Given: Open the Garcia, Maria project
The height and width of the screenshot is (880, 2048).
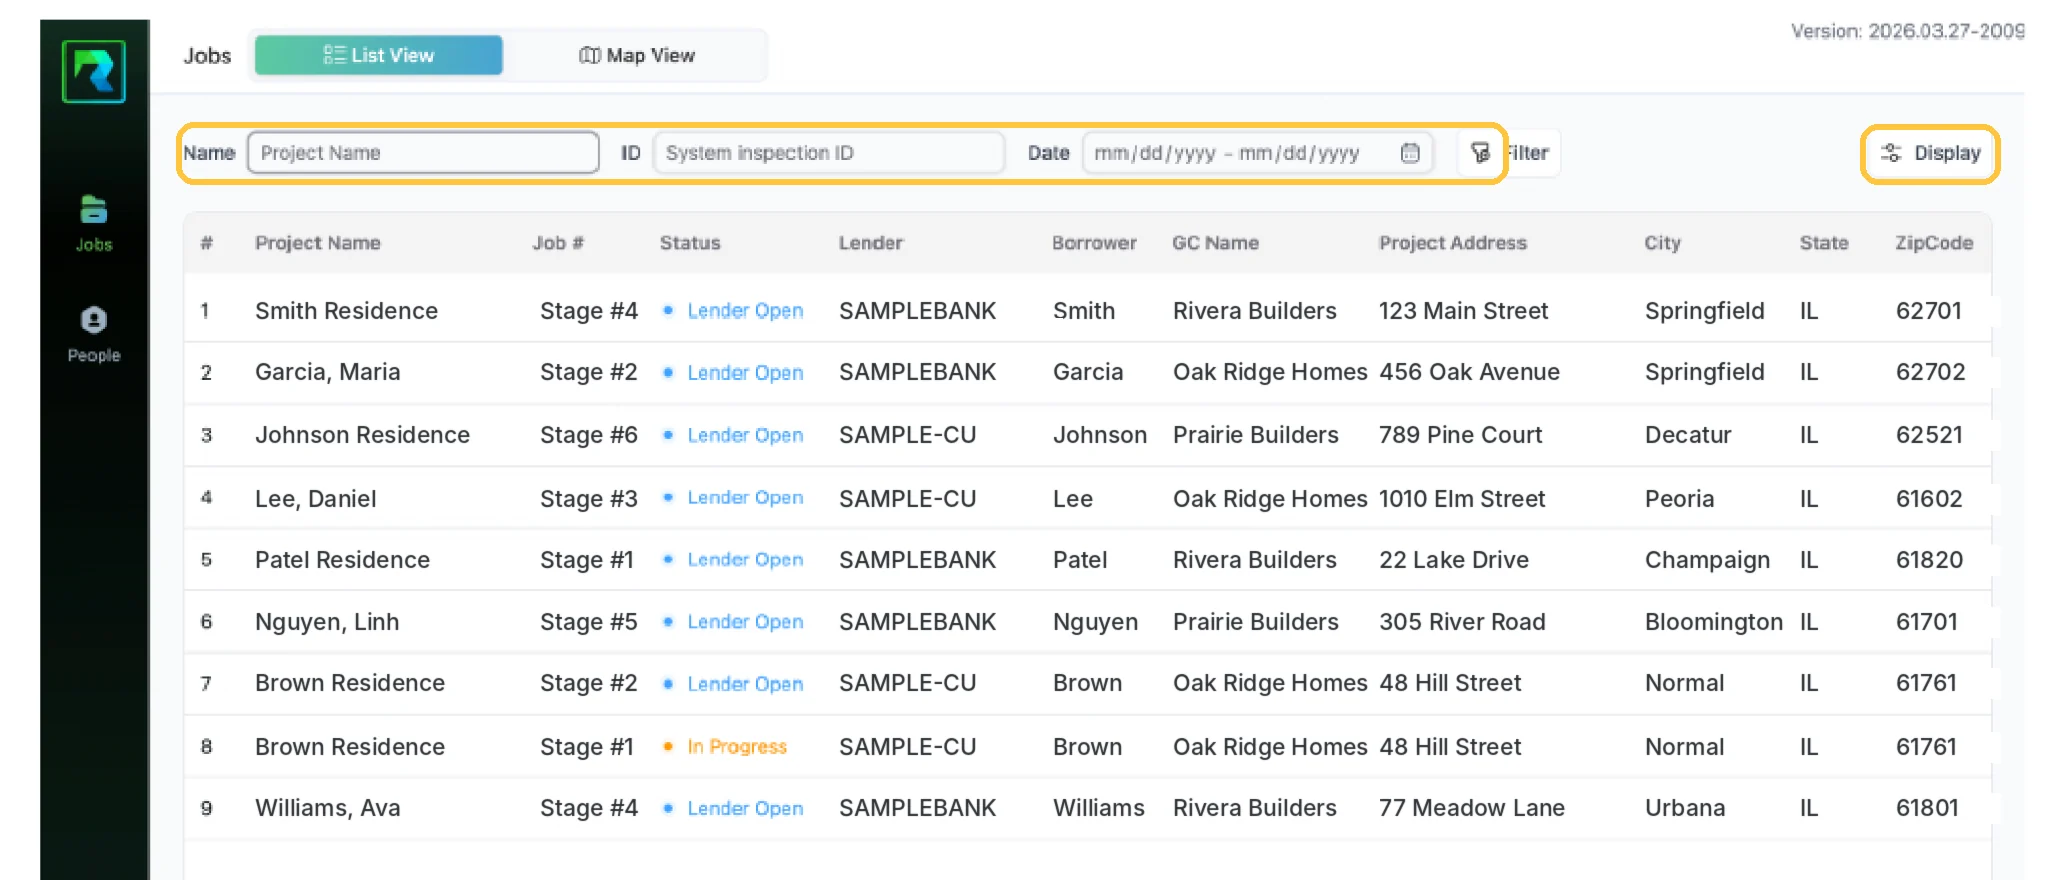Looking at the screenshot, I should (327, 372).
